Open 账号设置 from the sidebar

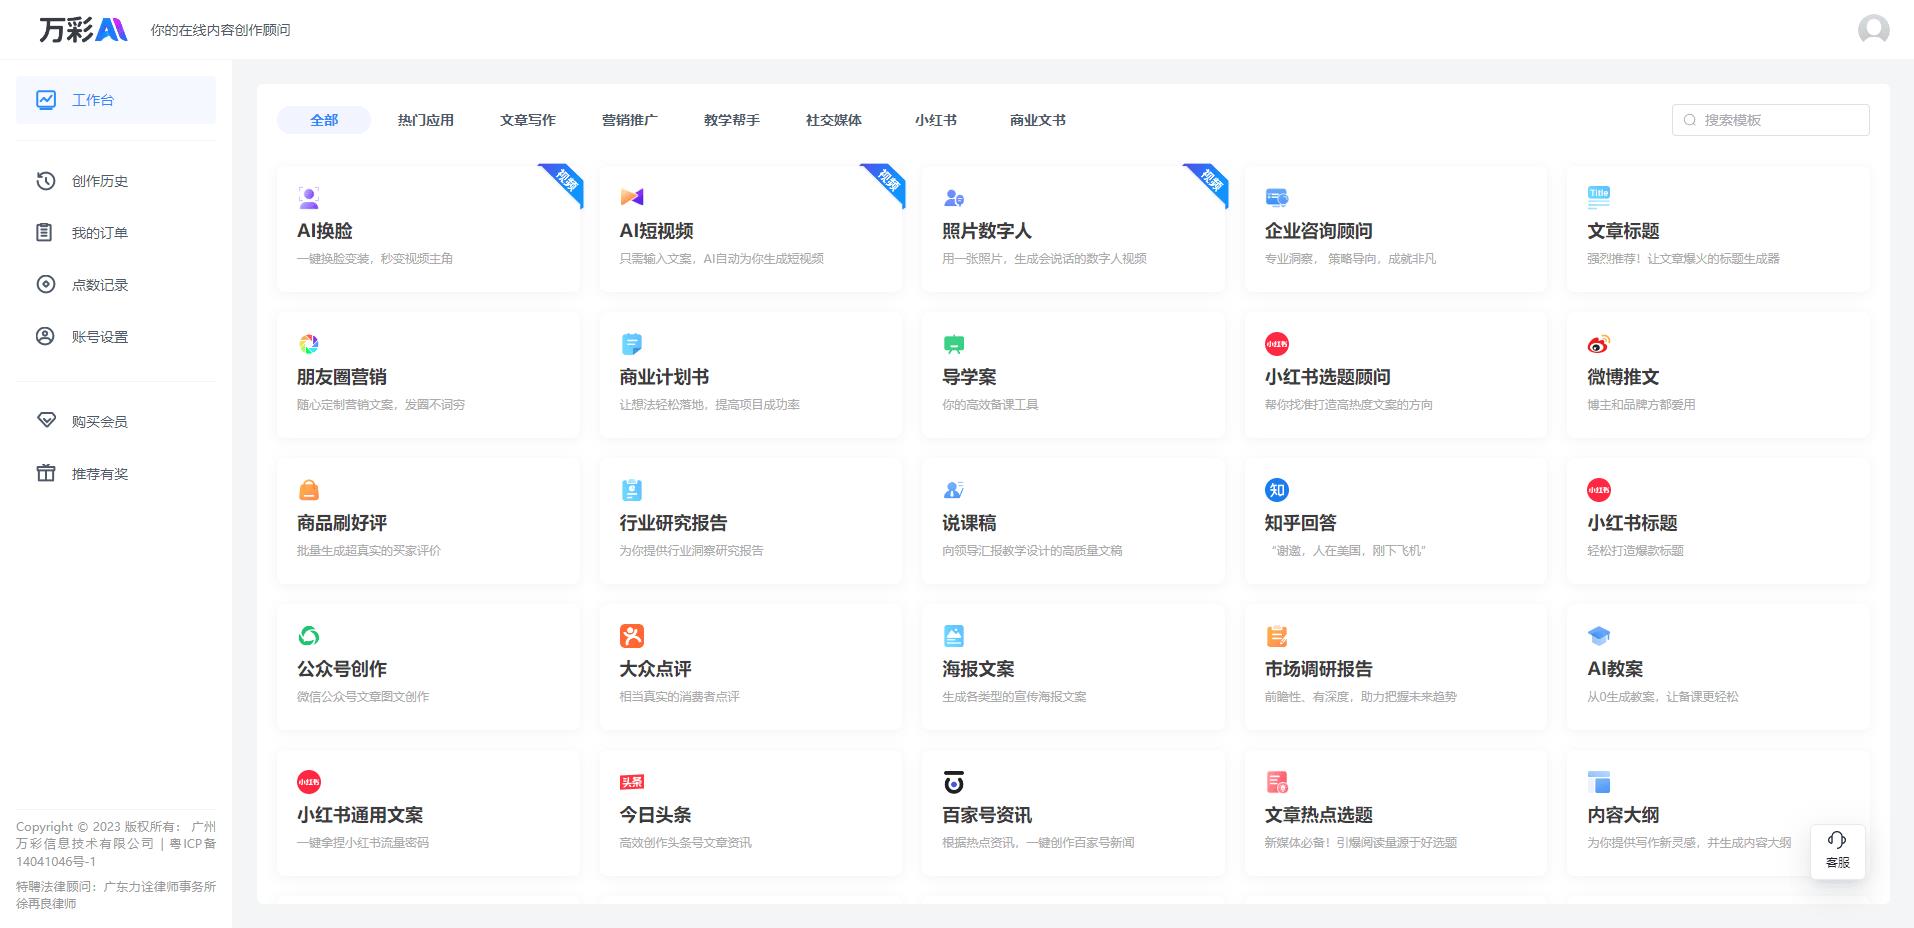99,337
